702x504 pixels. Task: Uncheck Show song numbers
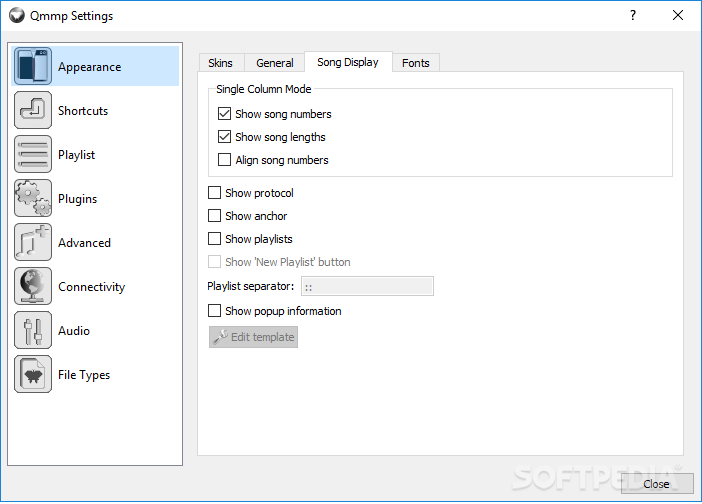coord(224,114)
